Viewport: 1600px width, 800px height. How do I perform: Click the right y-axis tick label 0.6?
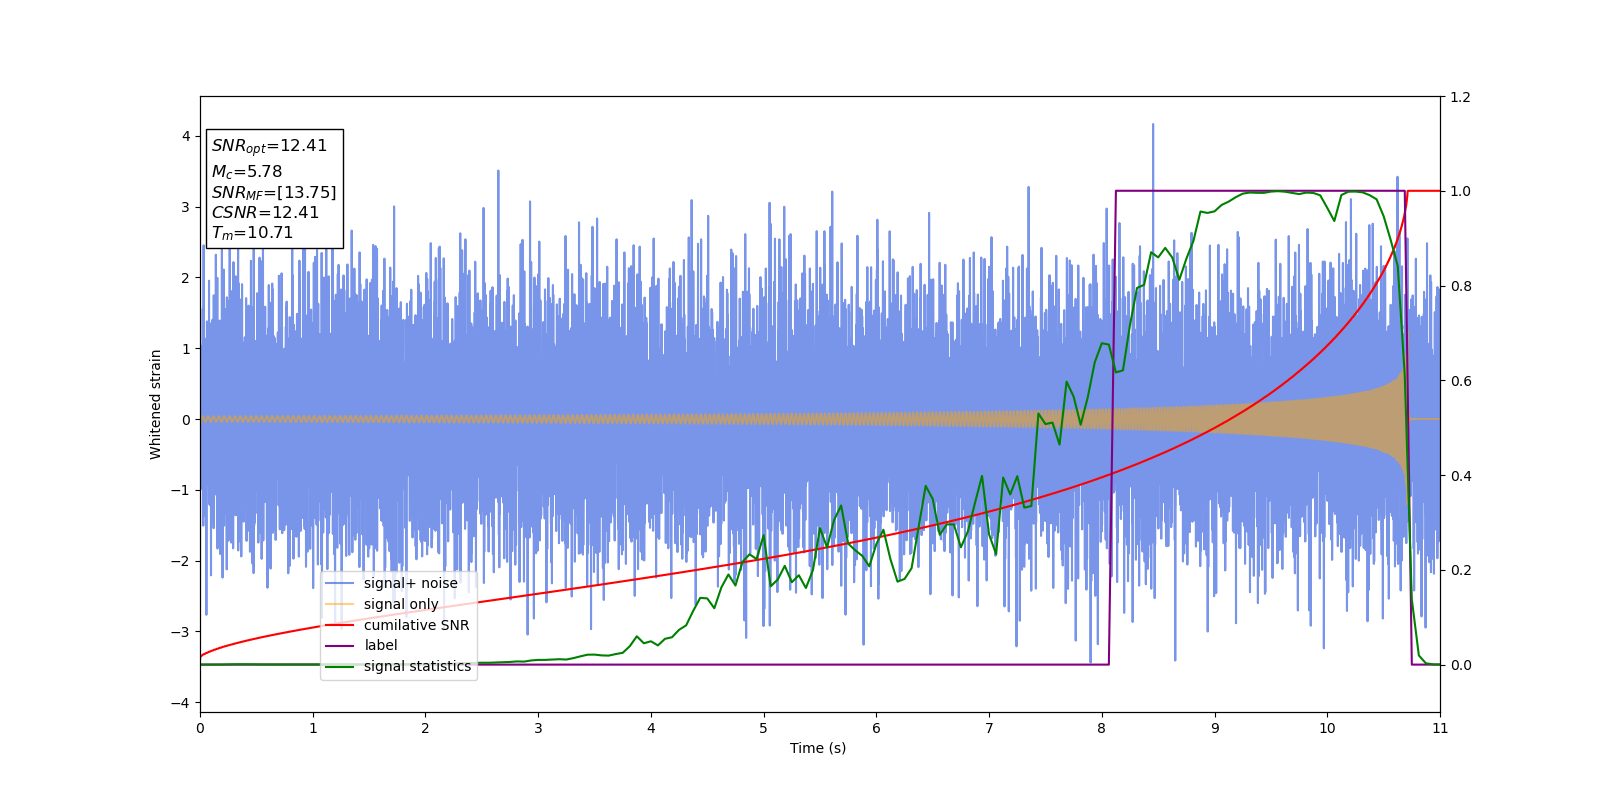tap(1460, 381)
